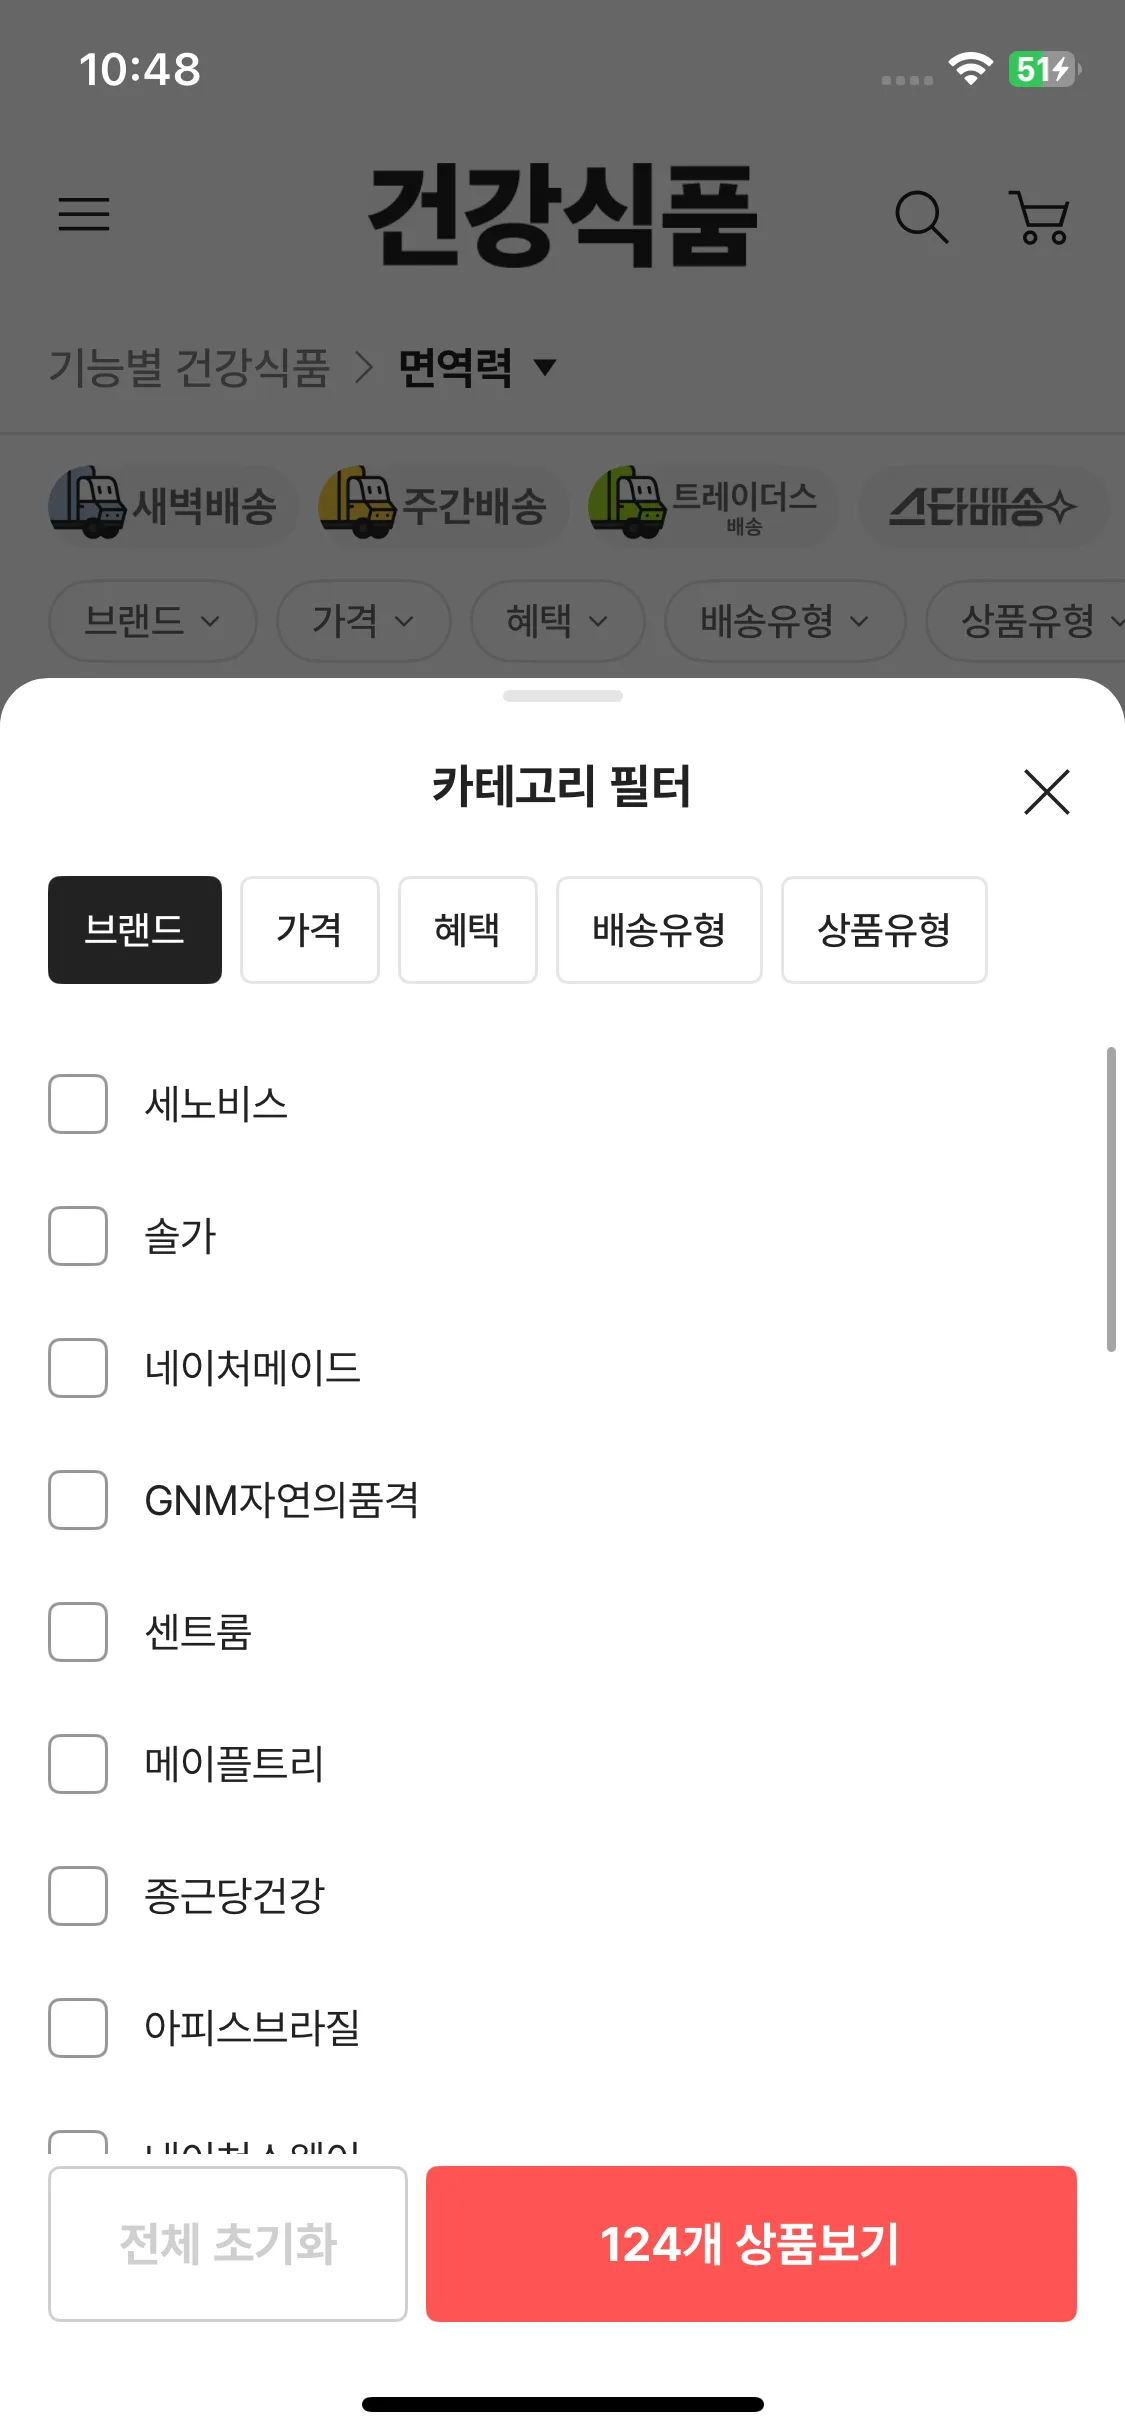The image size is (1125, 2436).
Task: Tap the bottom sheet drag handle
Action: click(562, 696)
